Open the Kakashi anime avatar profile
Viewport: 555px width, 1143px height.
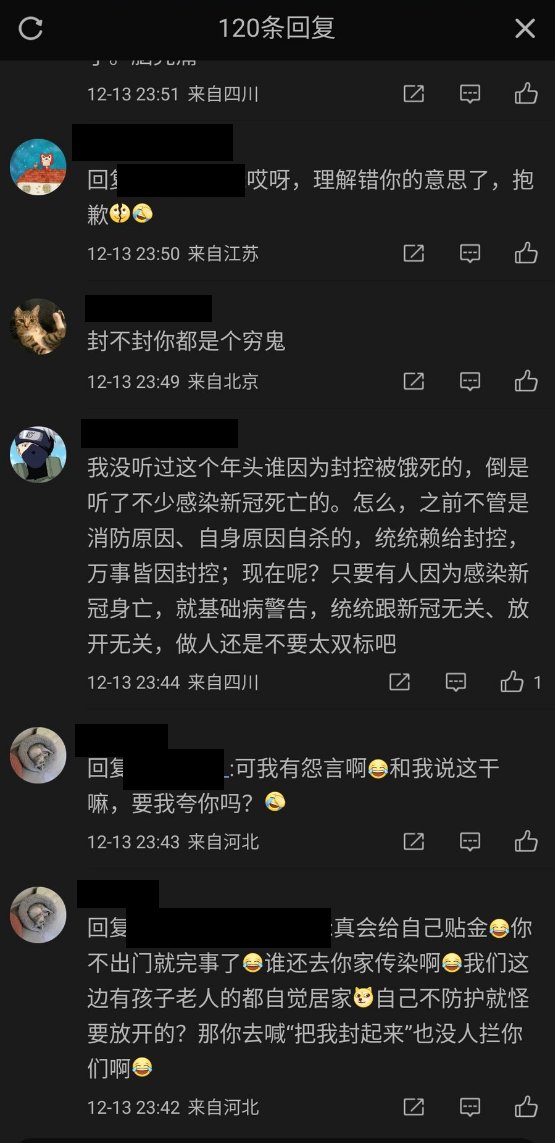[x=38, y=454]
